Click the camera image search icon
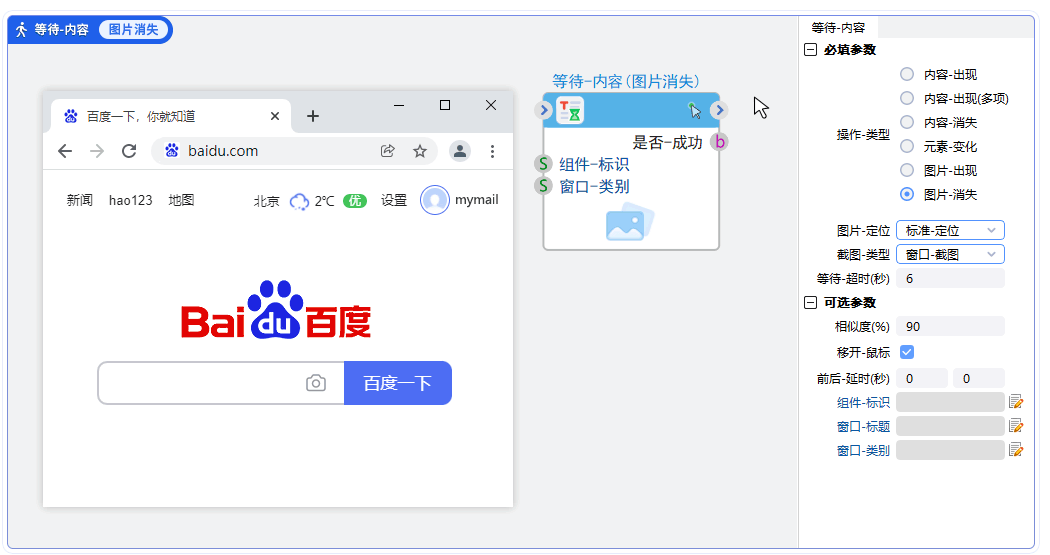 tap(316, 383)
